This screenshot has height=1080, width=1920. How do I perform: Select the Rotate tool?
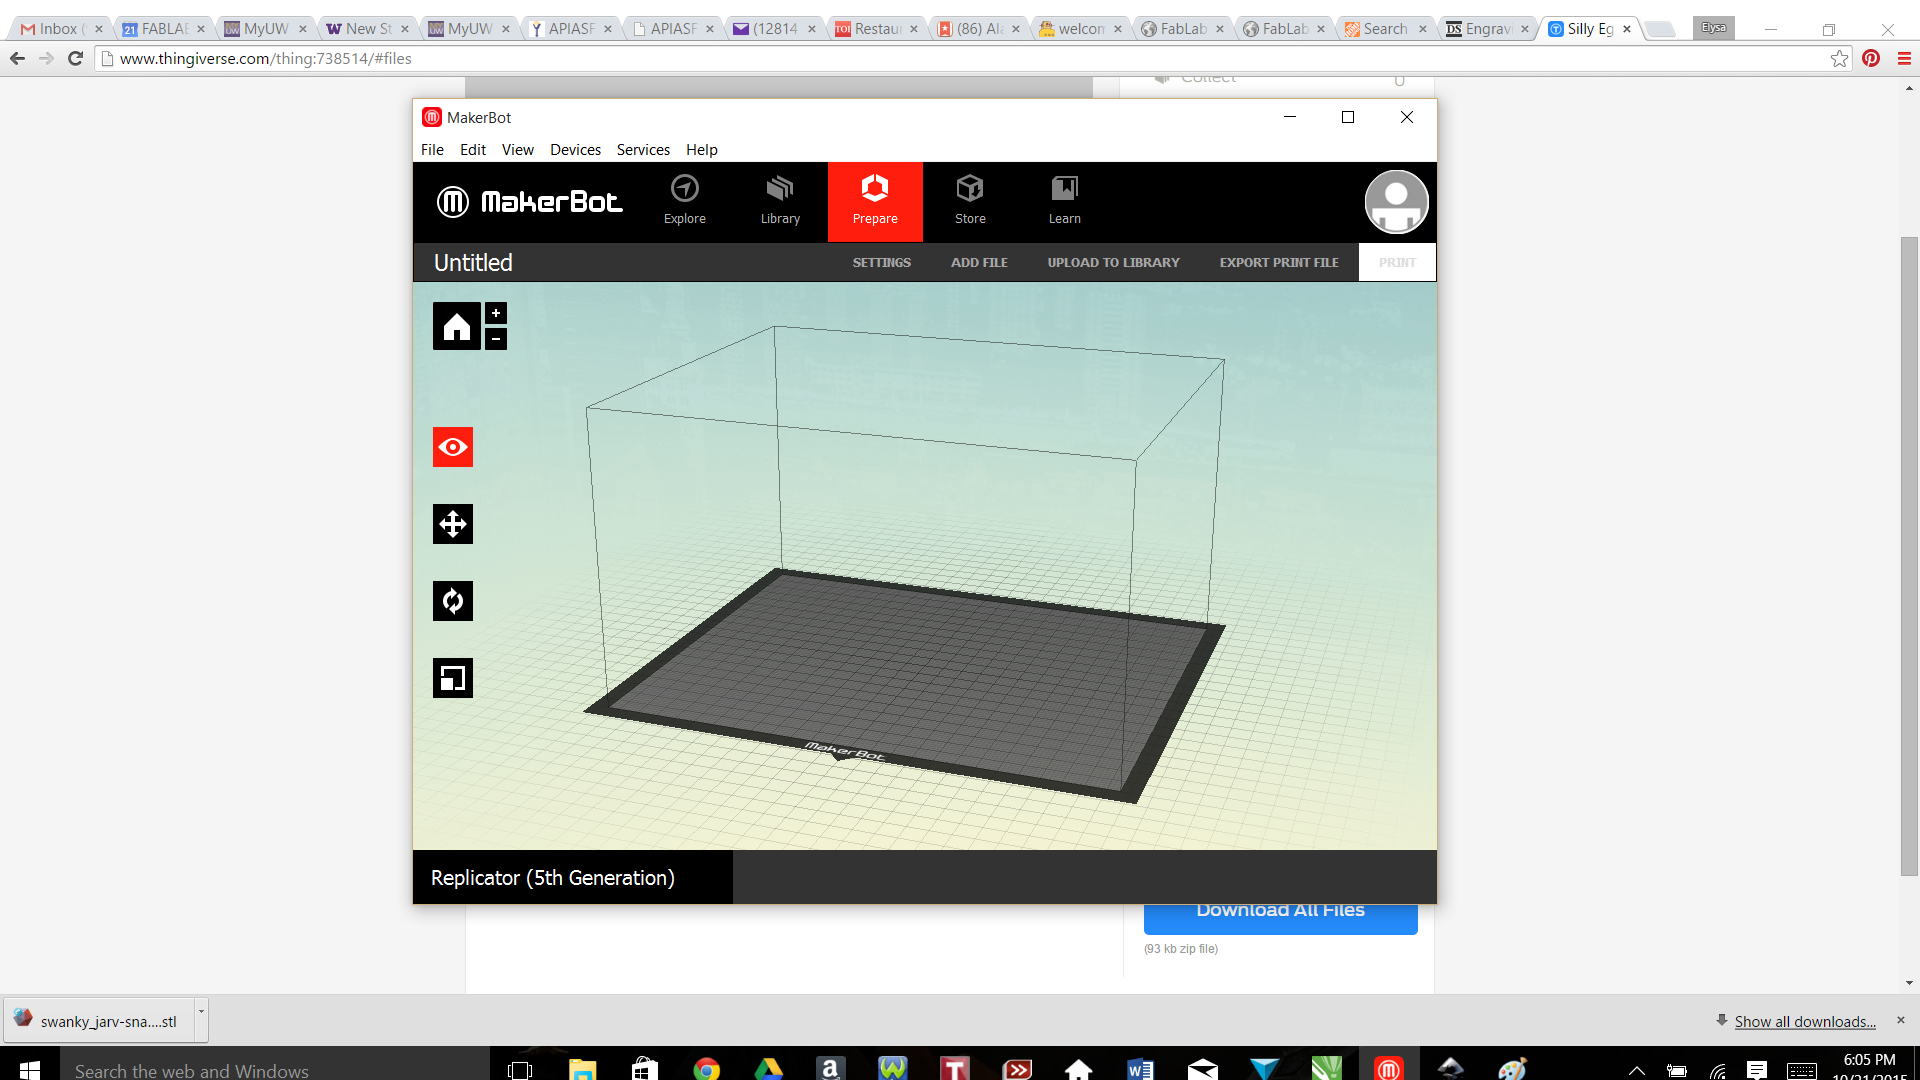(452, 600)
